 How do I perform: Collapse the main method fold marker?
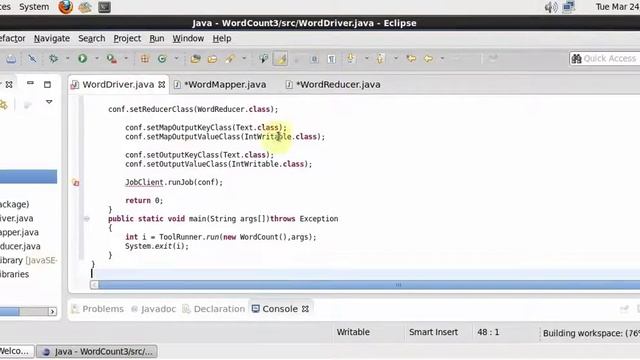point(87,219)
